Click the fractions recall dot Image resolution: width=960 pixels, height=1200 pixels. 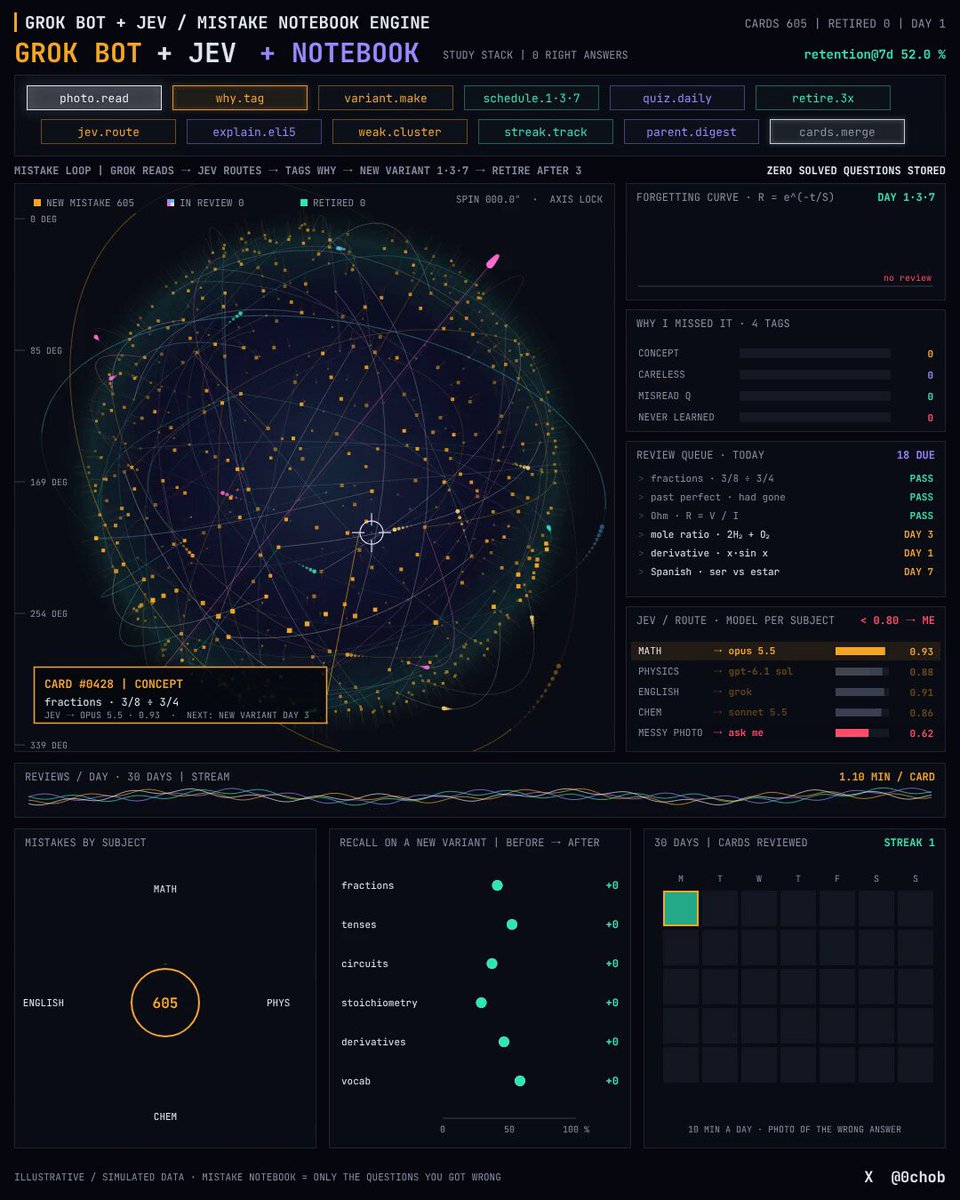497,885
